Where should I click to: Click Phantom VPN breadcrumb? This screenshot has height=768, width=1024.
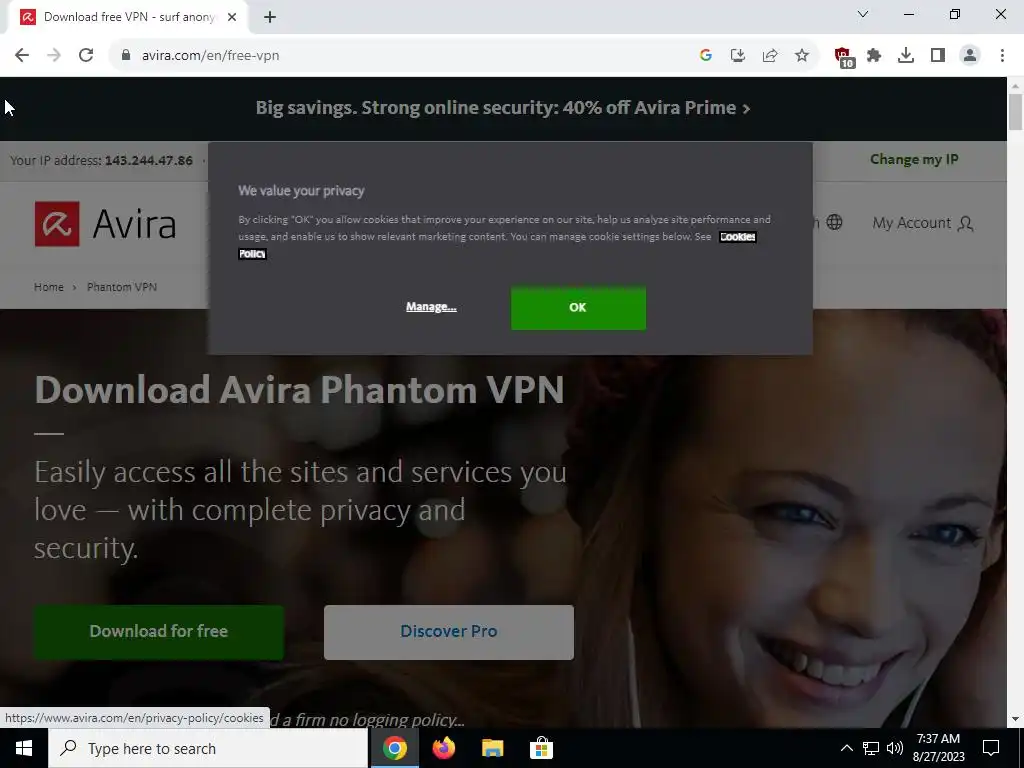click(x=122, y=287)
